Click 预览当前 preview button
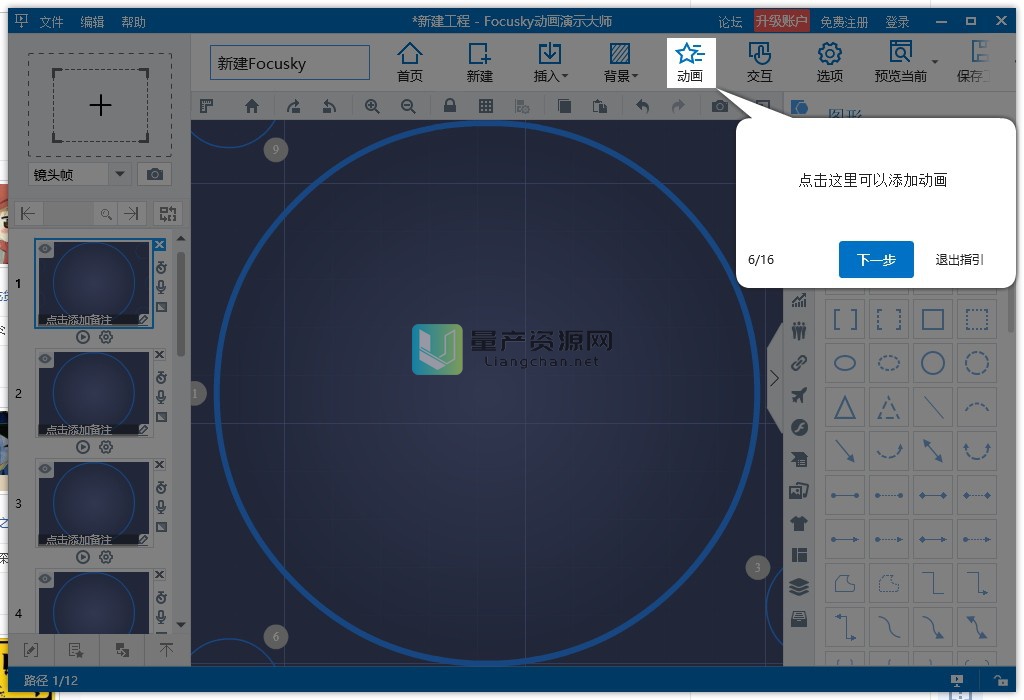 [x=901, y=63]
